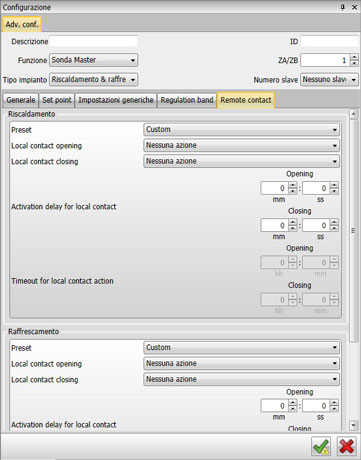
Task: Click the vertical scrollbar thumb
Action: point(353,231)
